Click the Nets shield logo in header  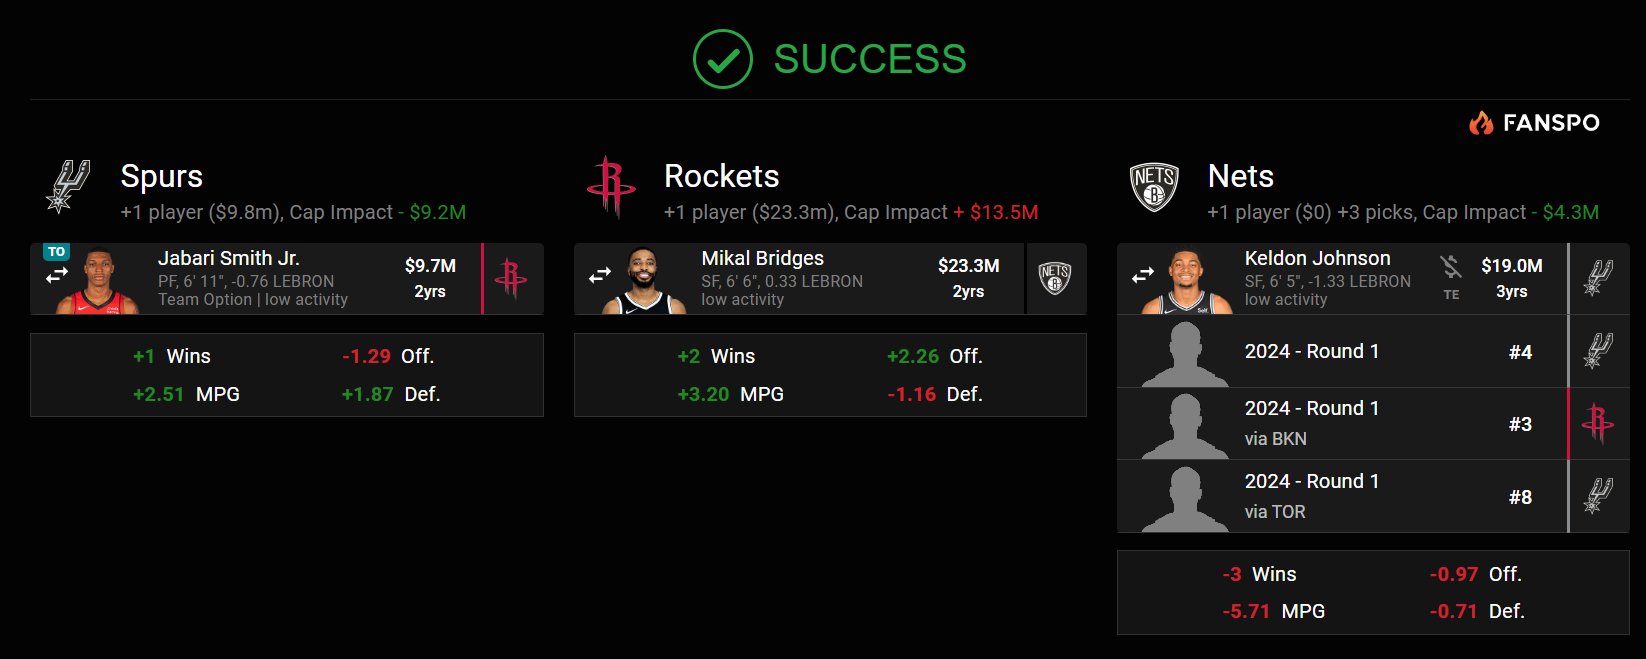1154,186
